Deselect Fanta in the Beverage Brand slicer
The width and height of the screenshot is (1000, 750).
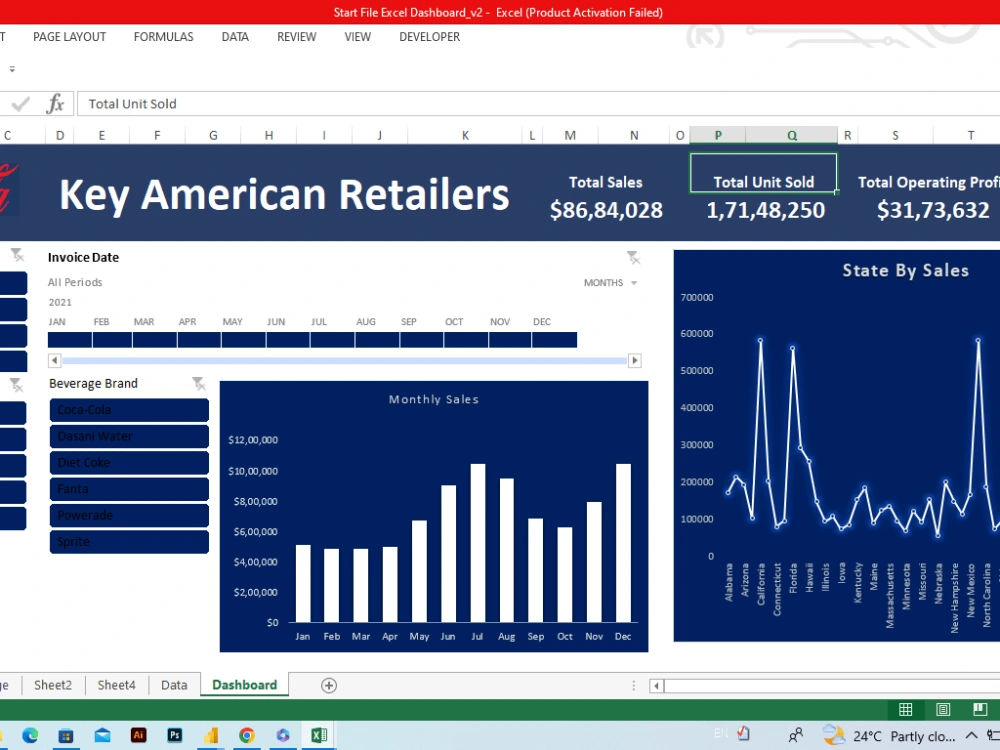(129, 488)
